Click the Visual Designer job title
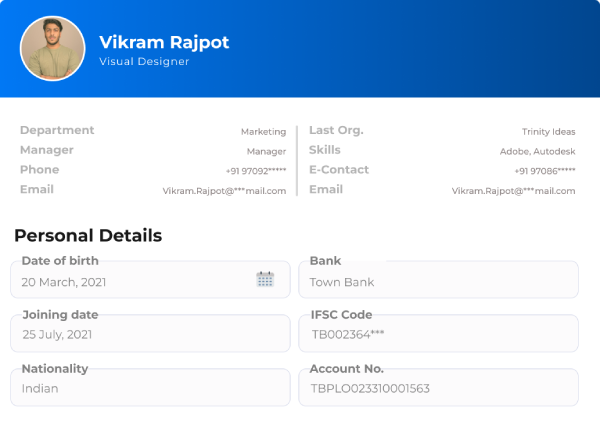The width and height of the screenshot is (600, 422). (x=144, y=62)
